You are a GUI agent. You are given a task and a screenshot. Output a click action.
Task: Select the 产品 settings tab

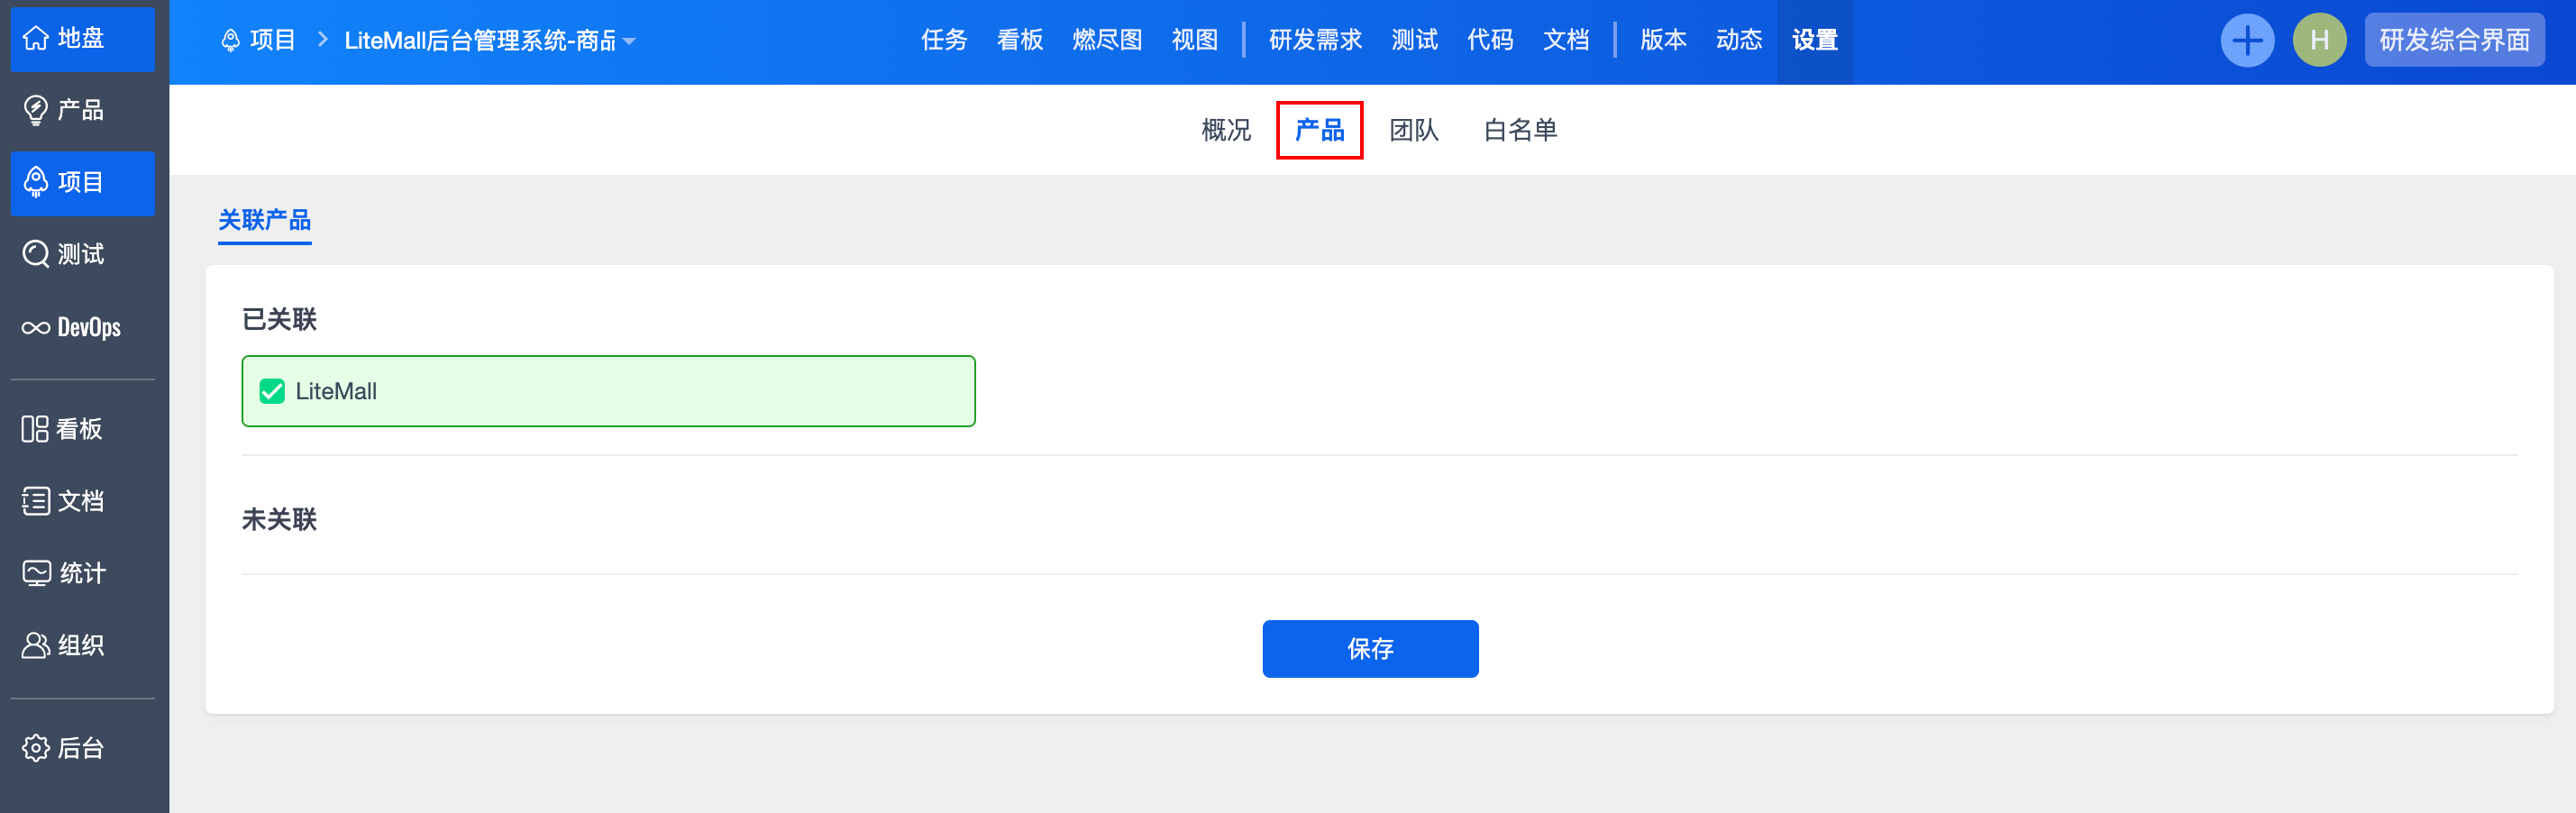(1320, 130)
